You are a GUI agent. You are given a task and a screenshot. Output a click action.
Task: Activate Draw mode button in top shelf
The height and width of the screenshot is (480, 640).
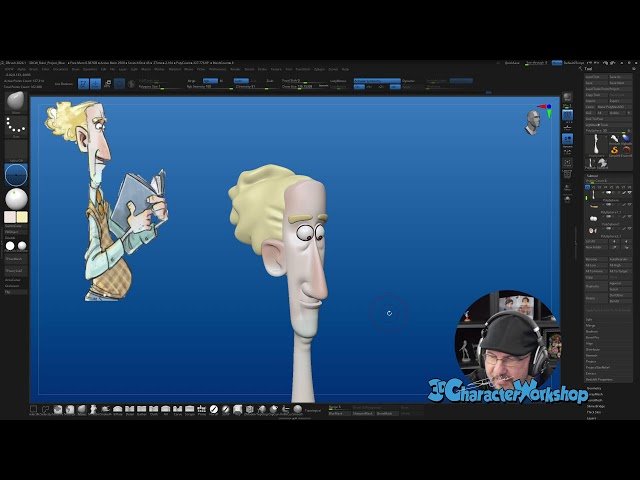click(95, 84)
